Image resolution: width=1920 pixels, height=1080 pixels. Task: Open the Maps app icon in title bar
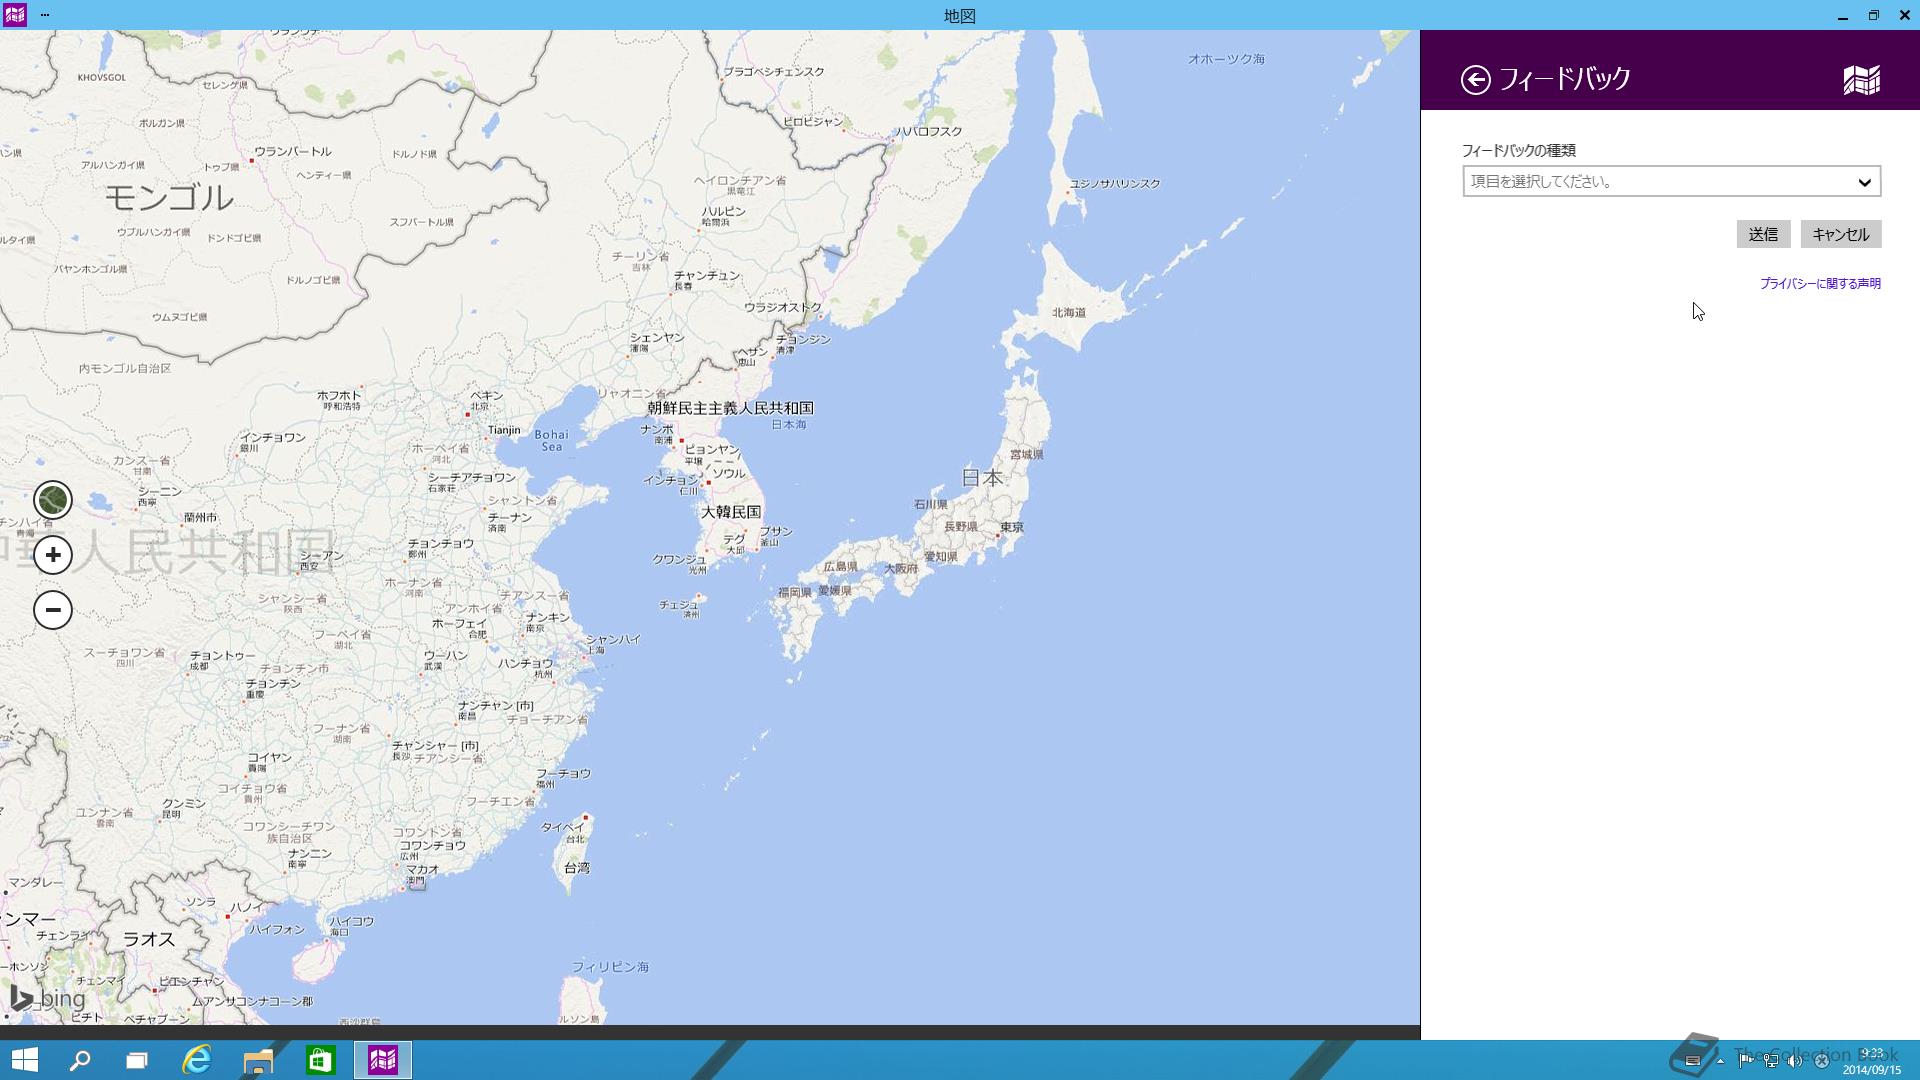pyautogui.click(x=14, y=15)
